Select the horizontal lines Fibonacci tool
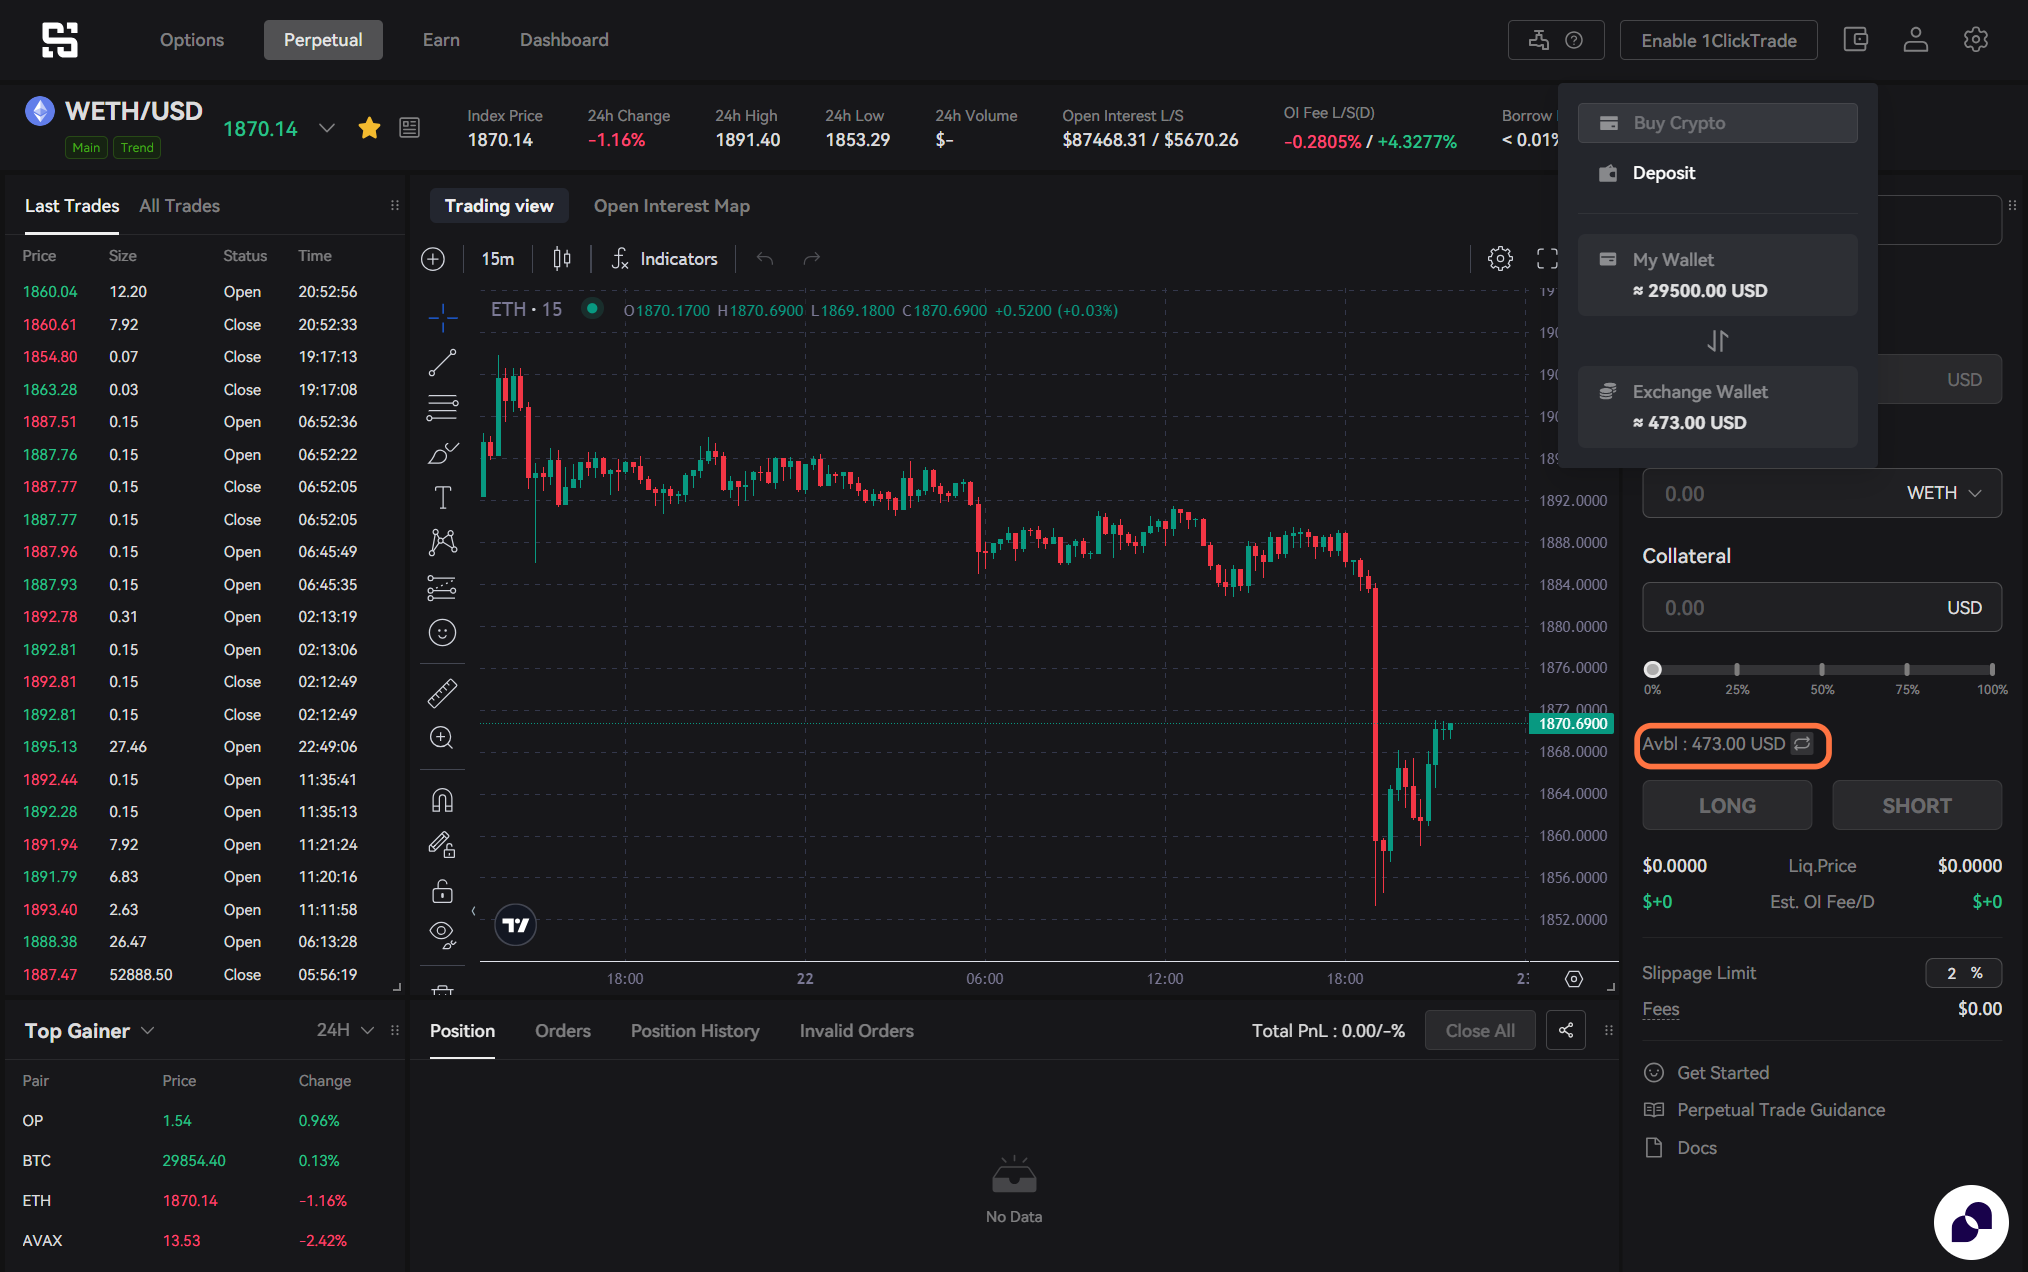 pos(442,408)
